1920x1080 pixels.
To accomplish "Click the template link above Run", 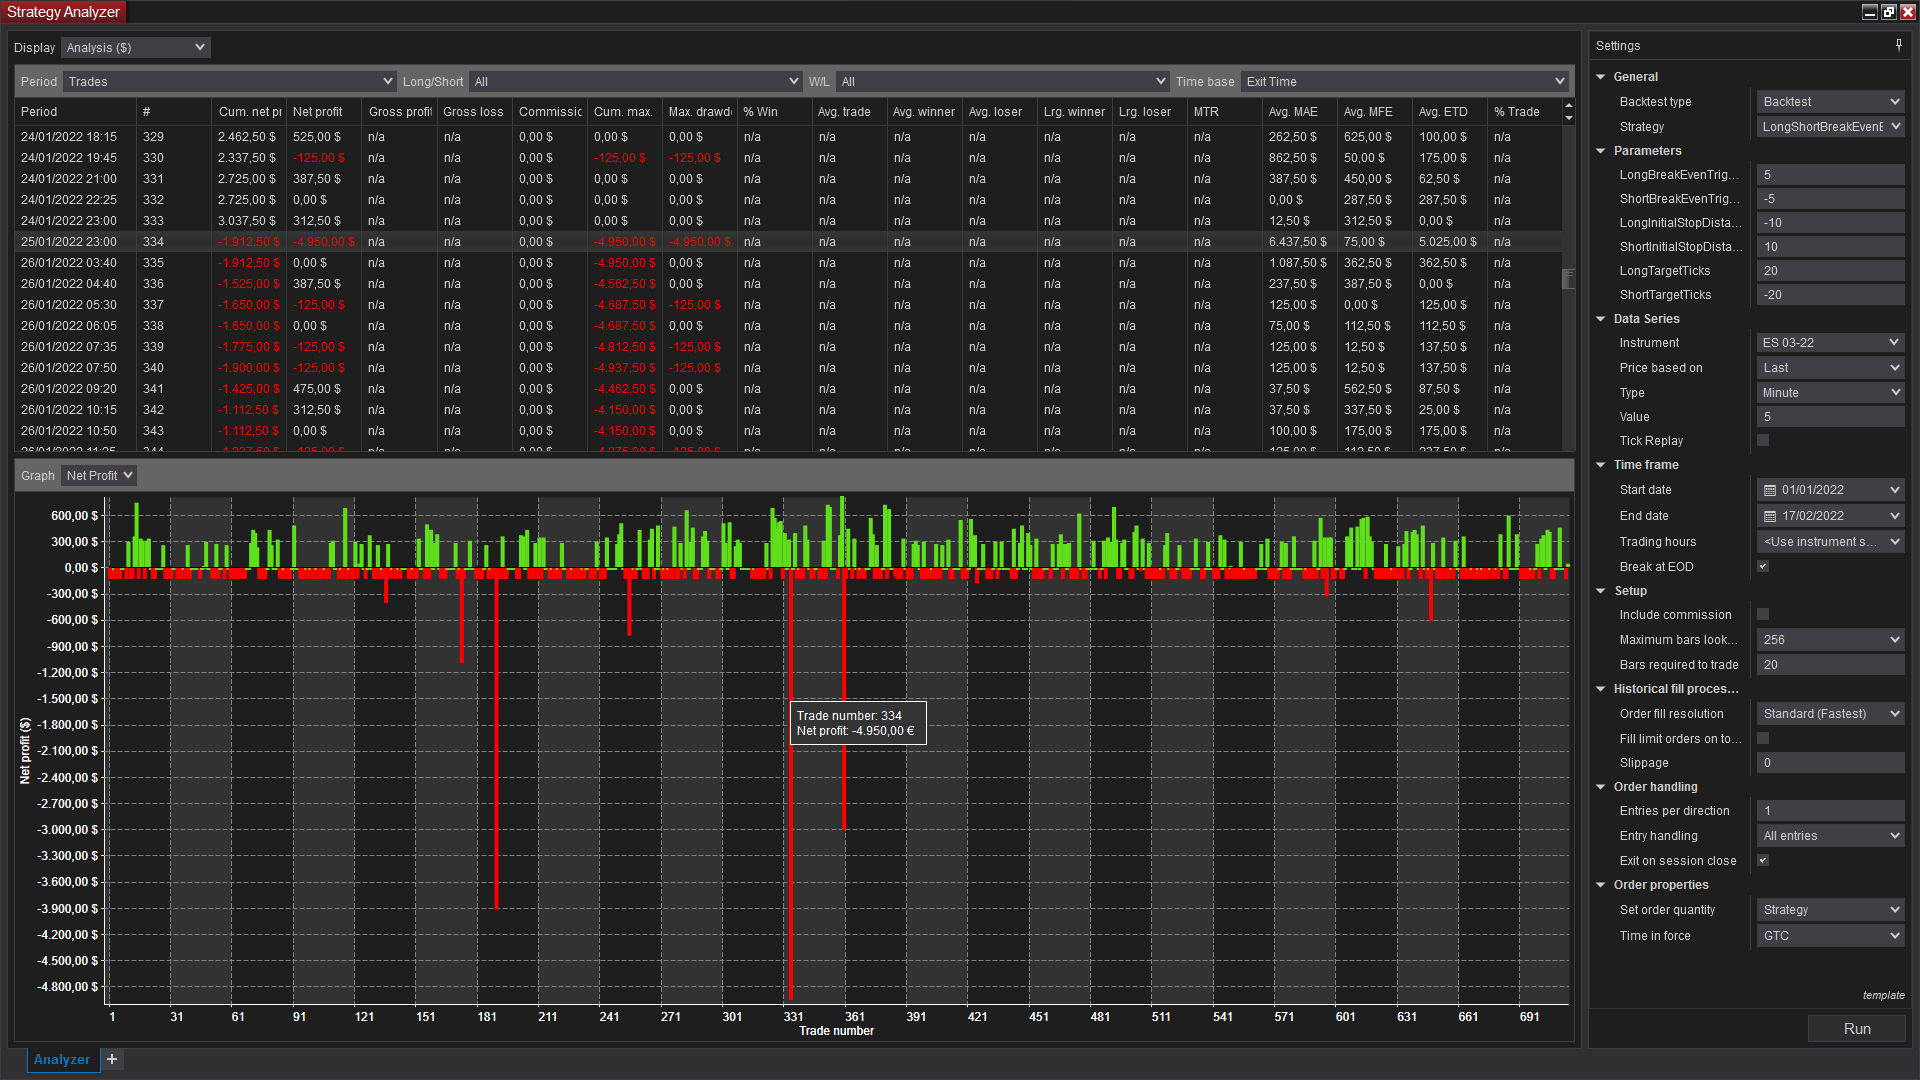I will coord(1883,995).
